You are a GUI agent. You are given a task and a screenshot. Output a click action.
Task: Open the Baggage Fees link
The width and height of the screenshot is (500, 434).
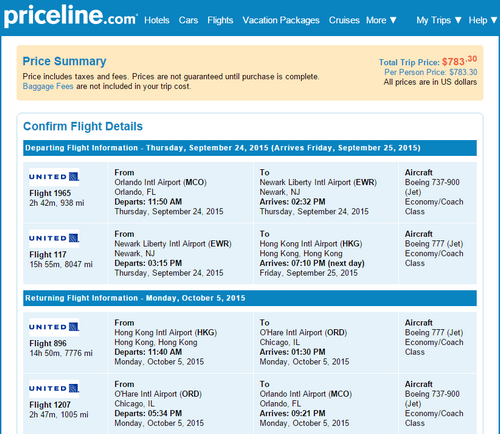pyautogui.click(x=48, y=86)
